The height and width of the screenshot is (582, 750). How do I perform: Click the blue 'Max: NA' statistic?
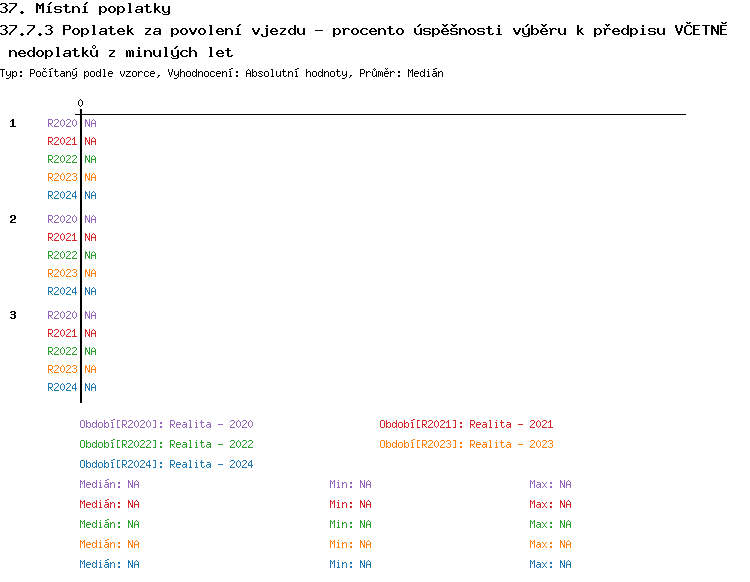(x=550, y=564)
